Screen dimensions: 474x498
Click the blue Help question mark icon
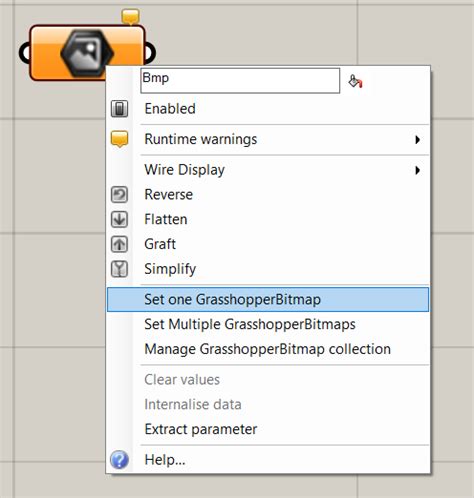click(119, 460)
